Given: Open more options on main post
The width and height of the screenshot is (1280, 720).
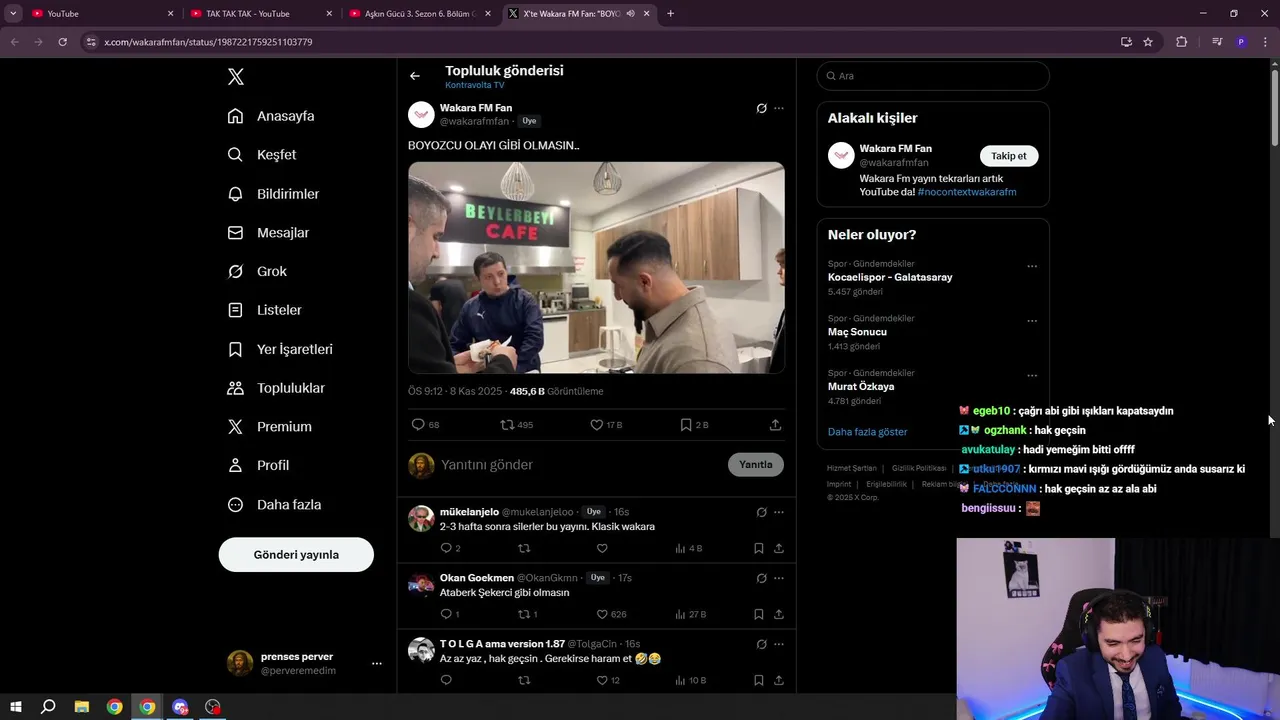Looking at the screenshot, I should (x=779, y=108).
